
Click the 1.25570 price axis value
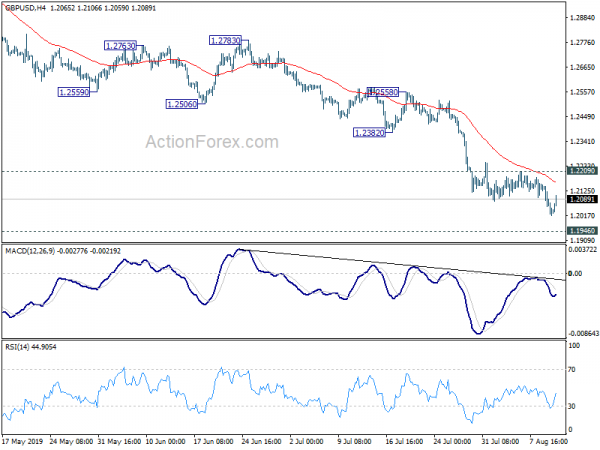[x=582, y=92]
